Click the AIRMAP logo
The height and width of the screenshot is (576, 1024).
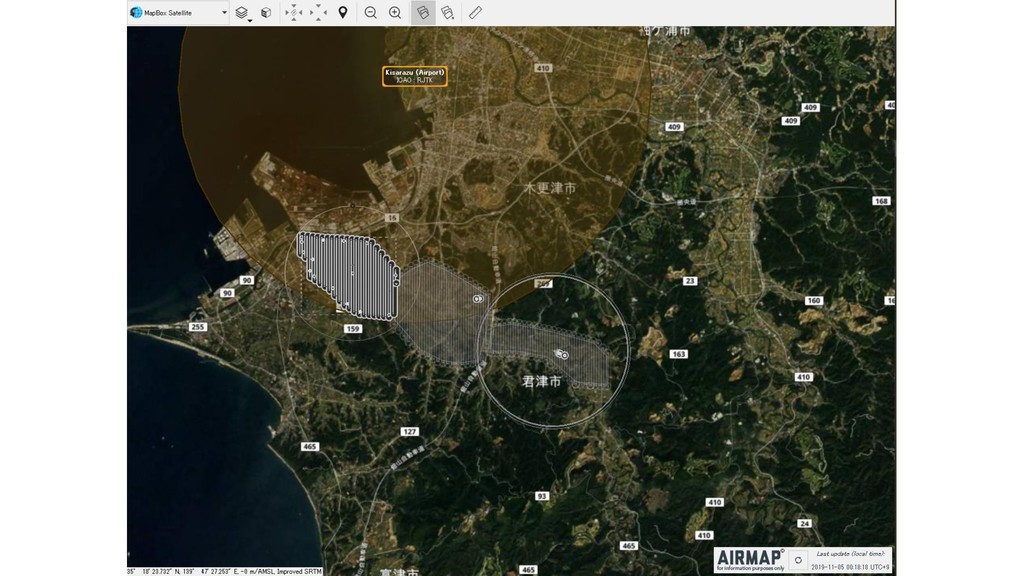(749, 558)
